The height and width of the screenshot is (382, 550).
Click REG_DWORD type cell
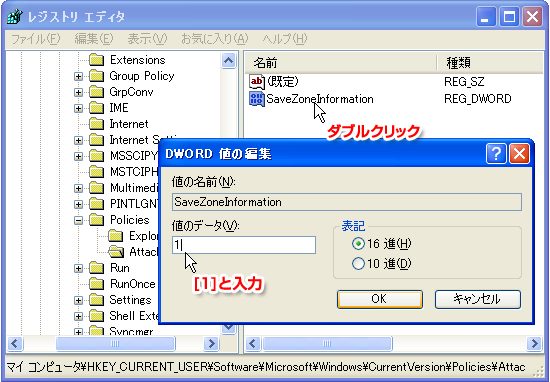click(x=477, y=99)
